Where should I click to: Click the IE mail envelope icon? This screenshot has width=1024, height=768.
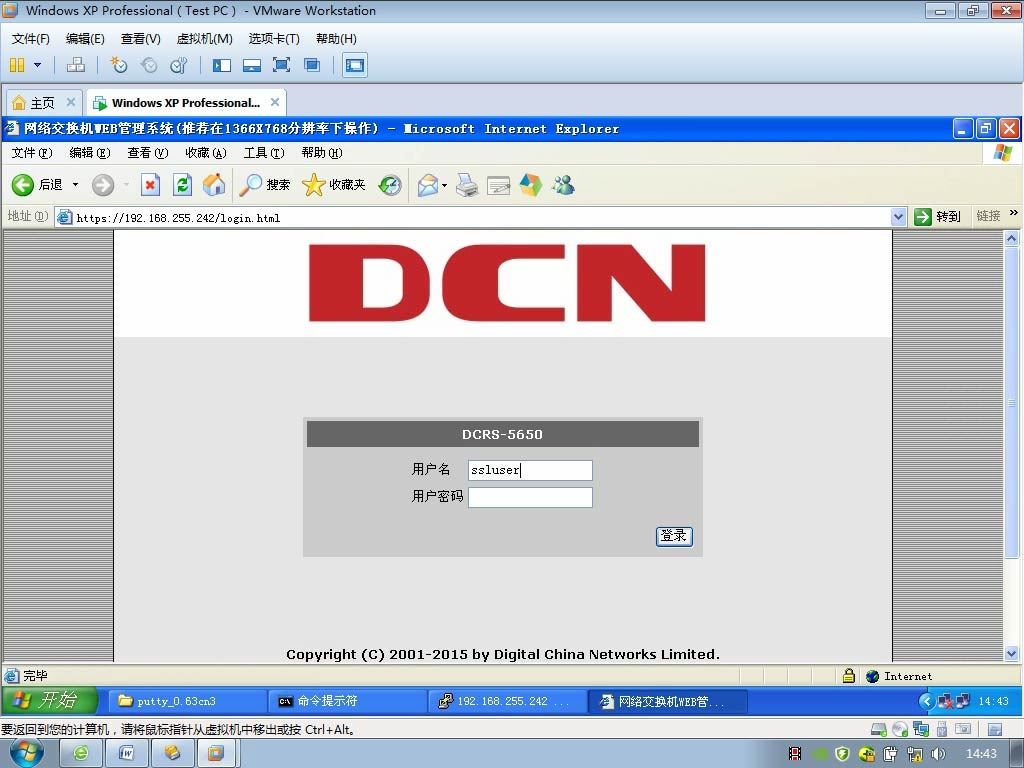tap(428, 185)
